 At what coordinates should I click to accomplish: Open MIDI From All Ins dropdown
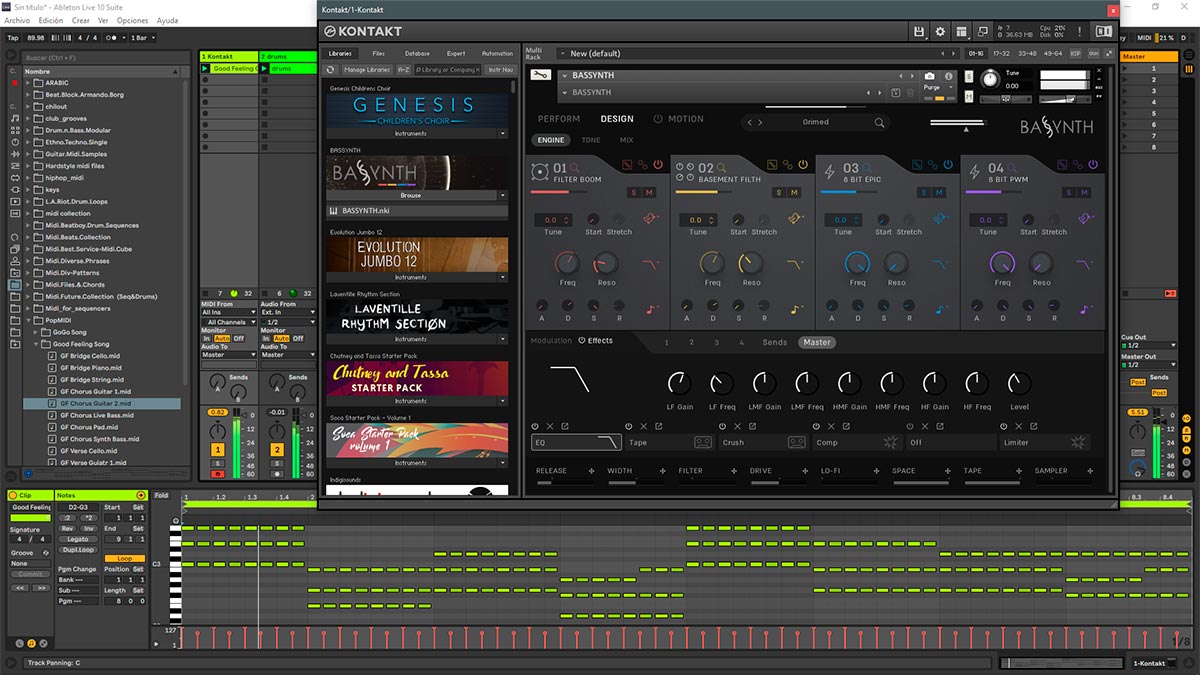tap(227, 312)
